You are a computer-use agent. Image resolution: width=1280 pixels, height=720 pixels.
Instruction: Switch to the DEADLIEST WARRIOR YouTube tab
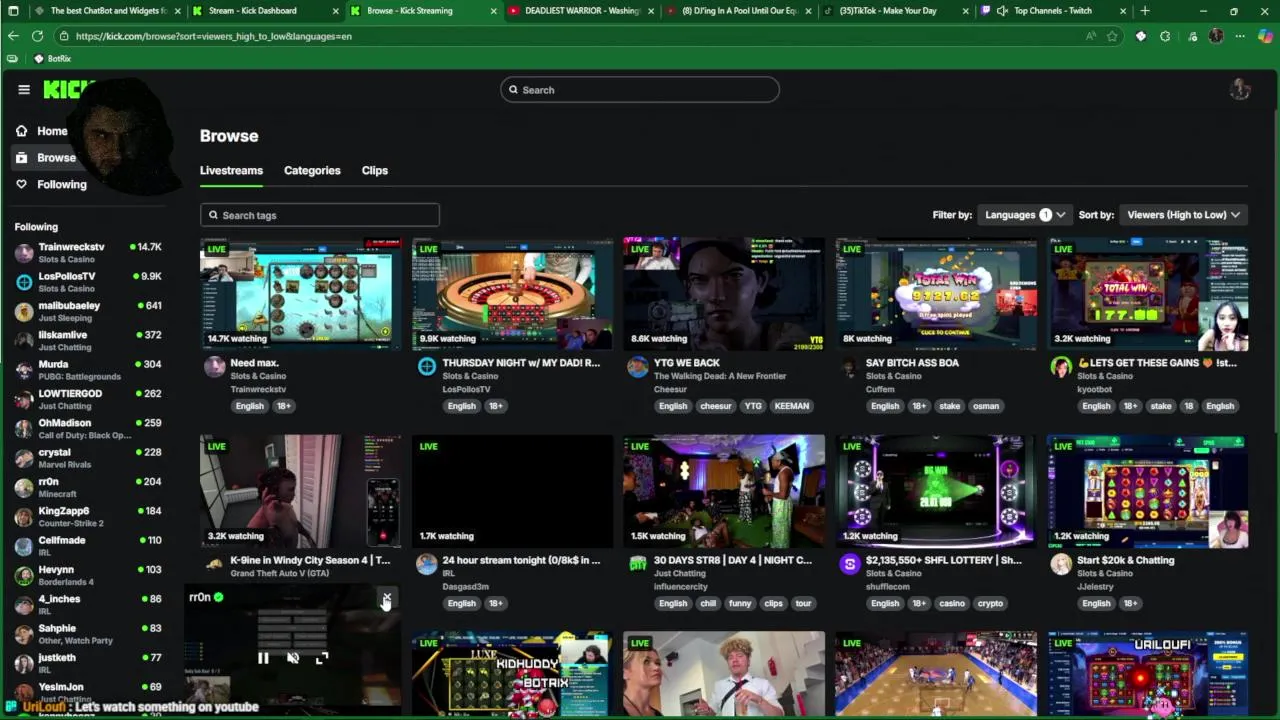(581, 11)
